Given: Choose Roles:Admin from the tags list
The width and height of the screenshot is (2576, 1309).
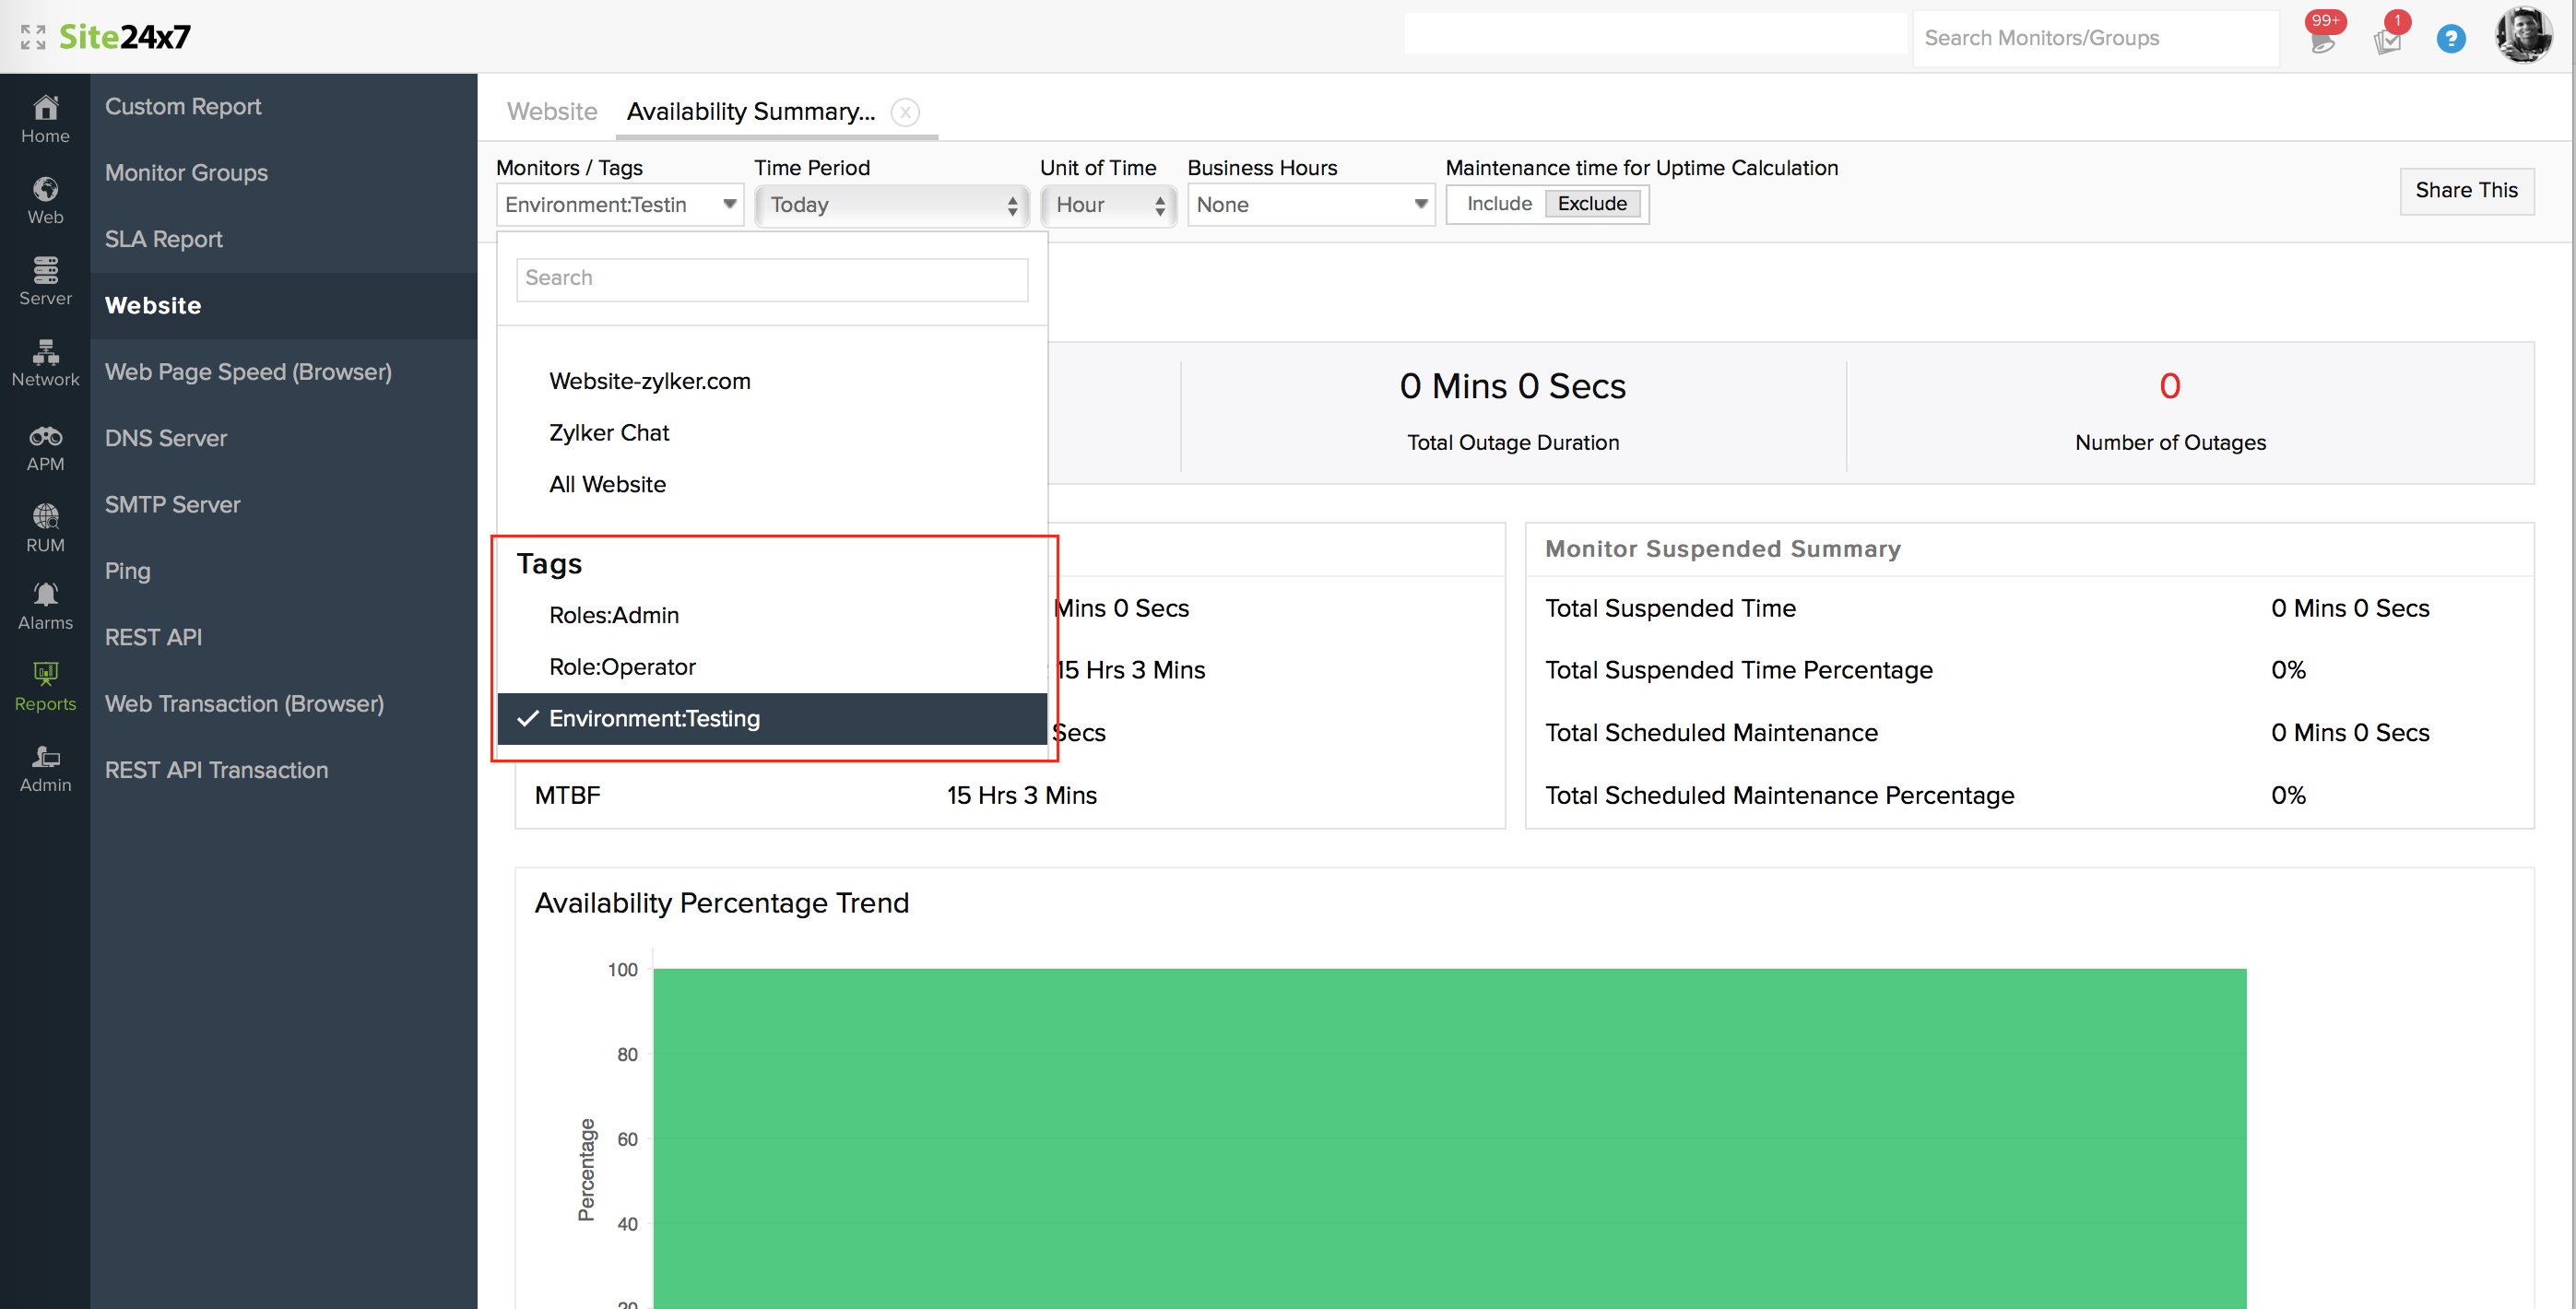Looking at the screenshot, I should [x=613, y=615].
